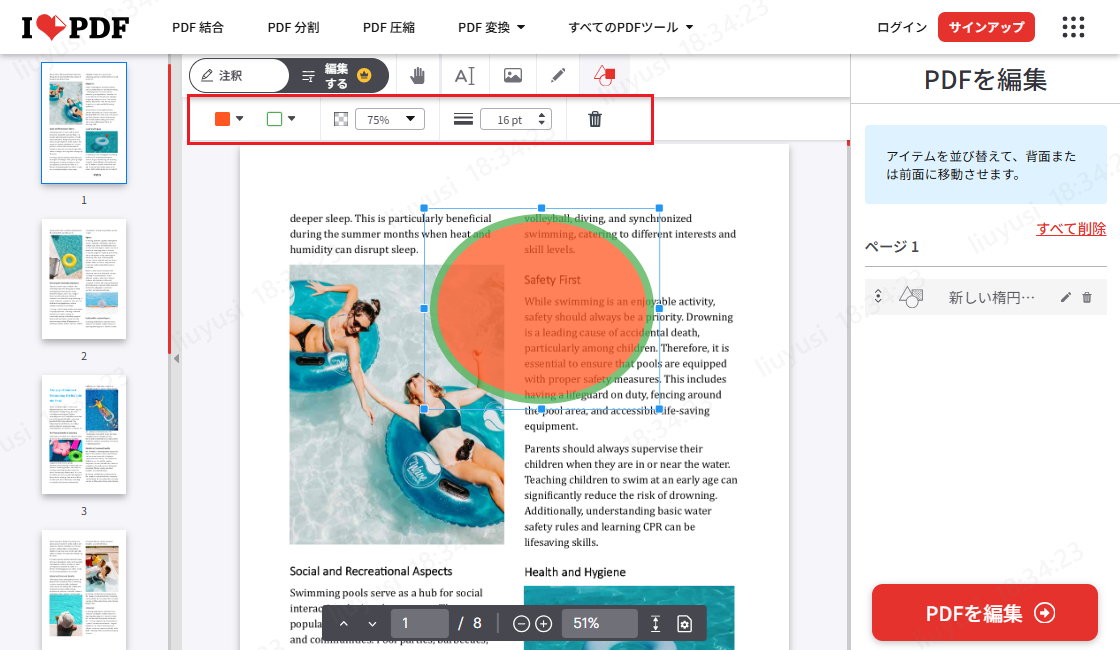Select the pencil draw tool
This screenshot has width=1120, height=650.
tap(558, 75)
